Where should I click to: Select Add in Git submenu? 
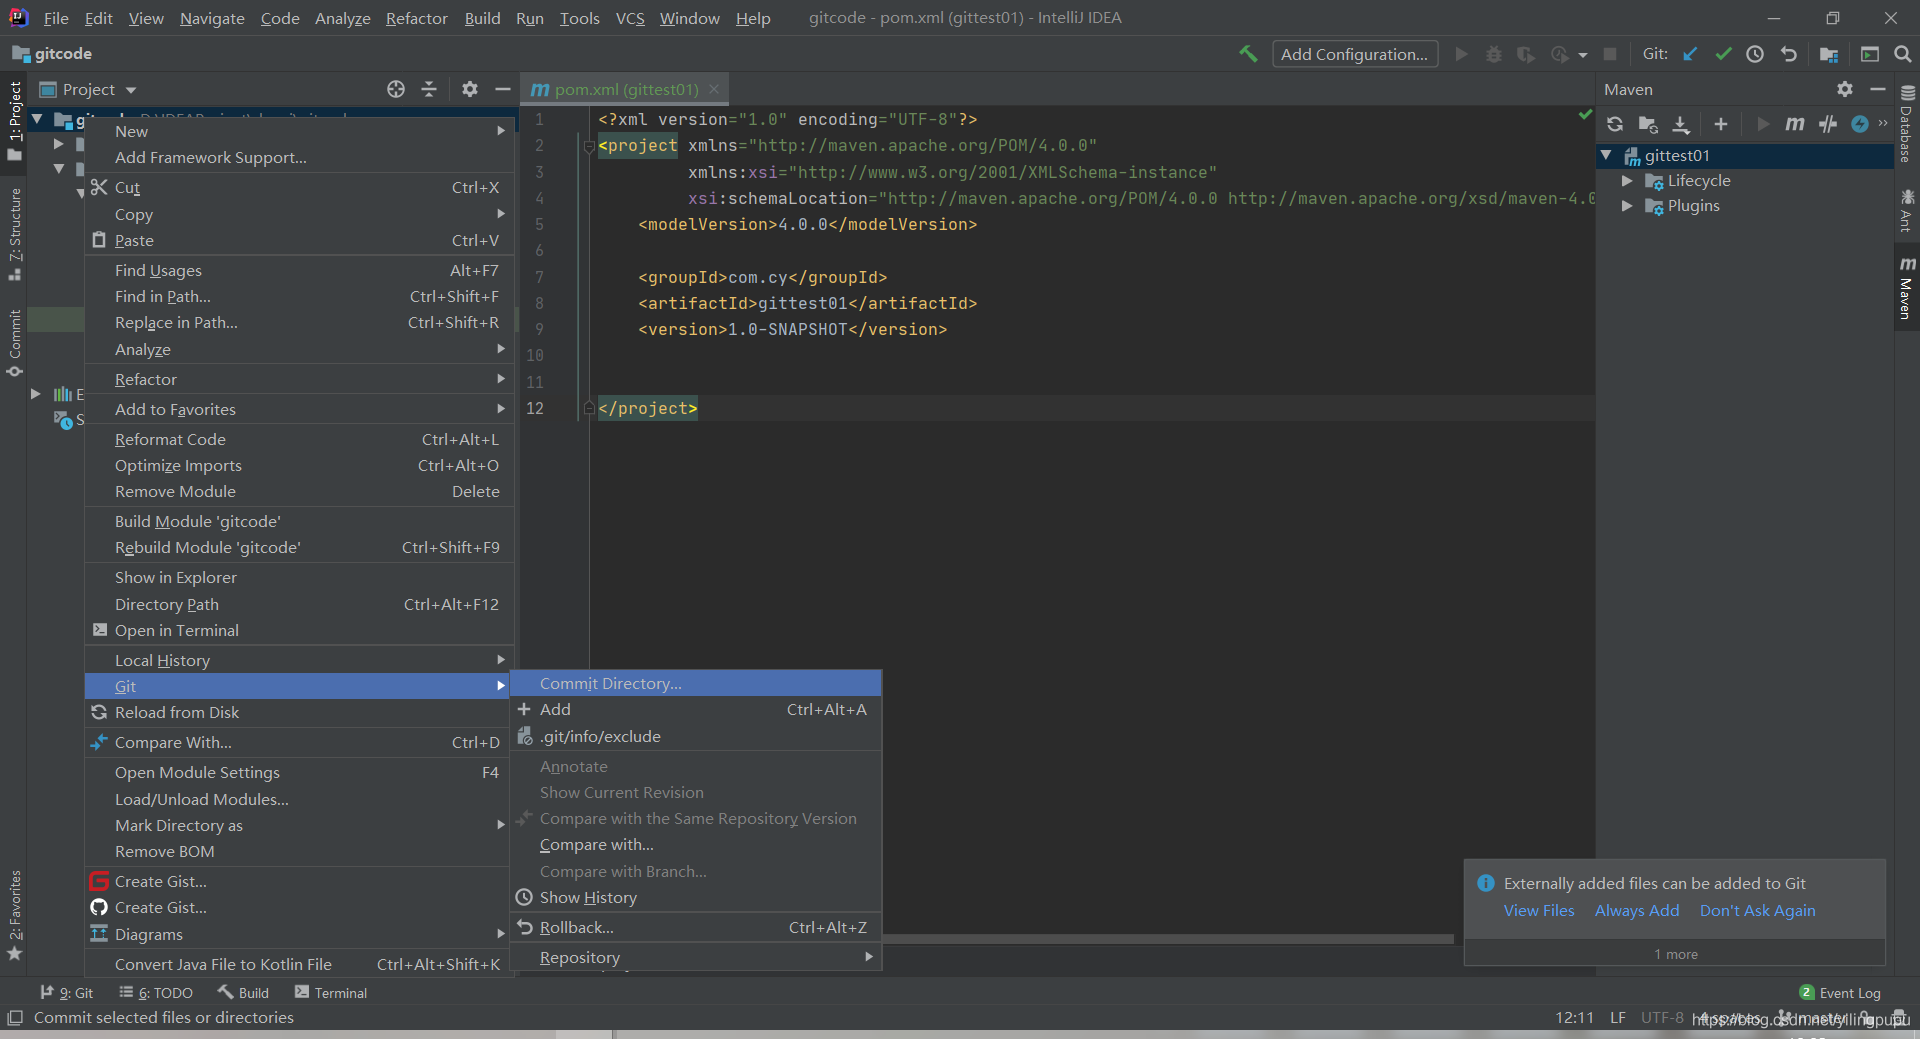(696, 709)
